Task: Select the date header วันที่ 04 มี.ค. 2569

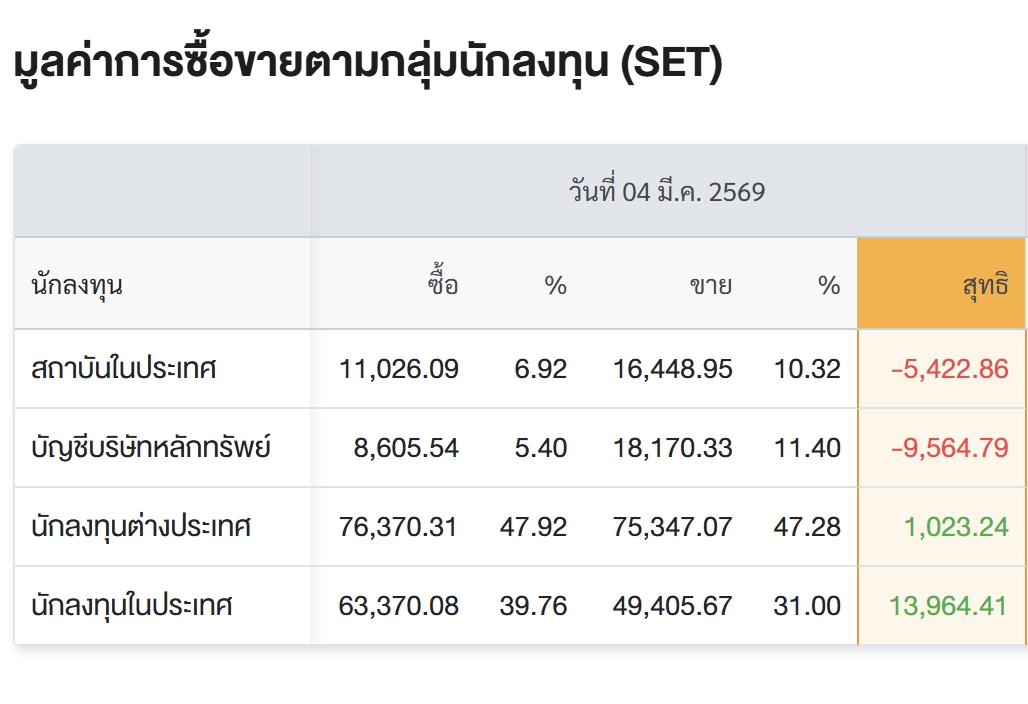Action: click(667, 192)
